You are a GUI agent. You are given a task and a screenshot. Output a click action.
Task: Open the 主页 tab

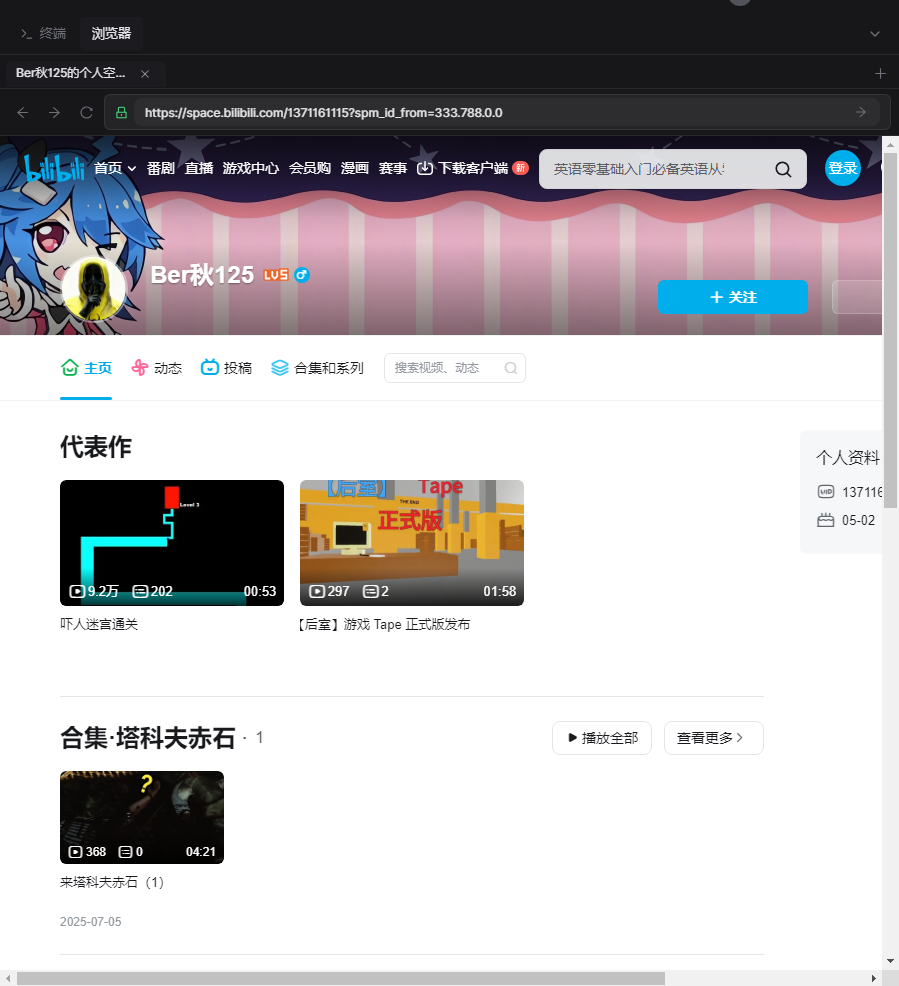[86, 368]
